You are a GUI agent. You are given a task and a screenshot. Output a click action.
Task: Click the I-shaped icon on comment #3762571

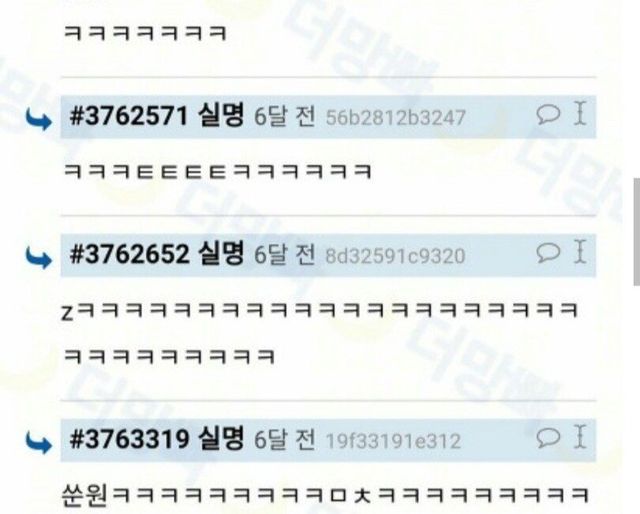[580, 113]
